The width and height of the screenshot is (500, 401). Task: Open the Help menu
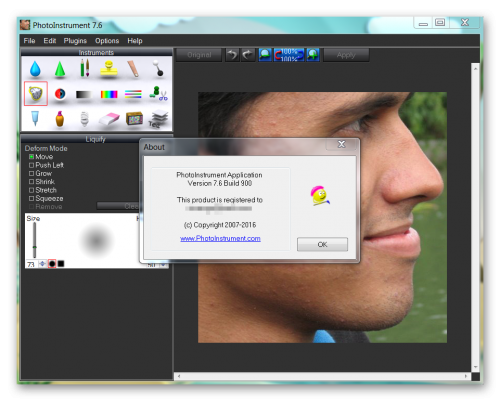click(135, 41)
